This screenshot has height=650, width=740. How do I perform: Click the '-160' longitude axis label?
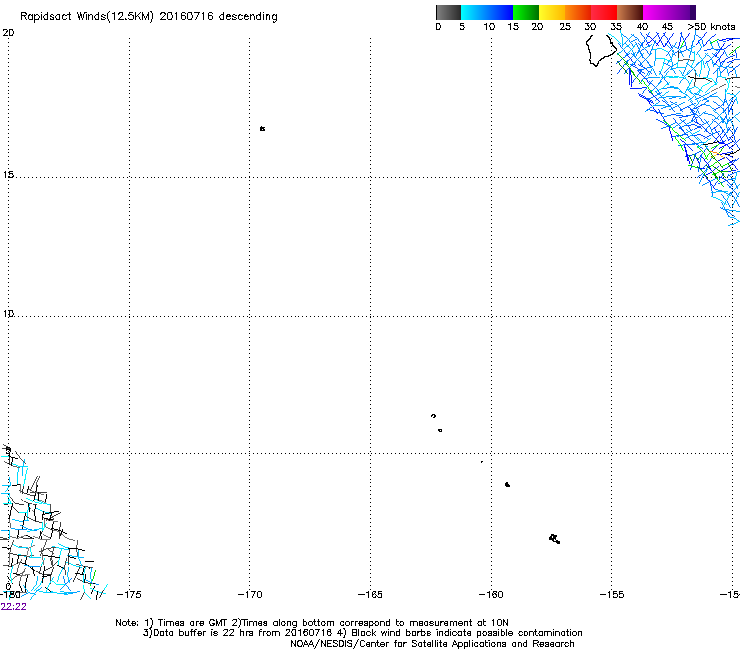click(x=491, y=594)
